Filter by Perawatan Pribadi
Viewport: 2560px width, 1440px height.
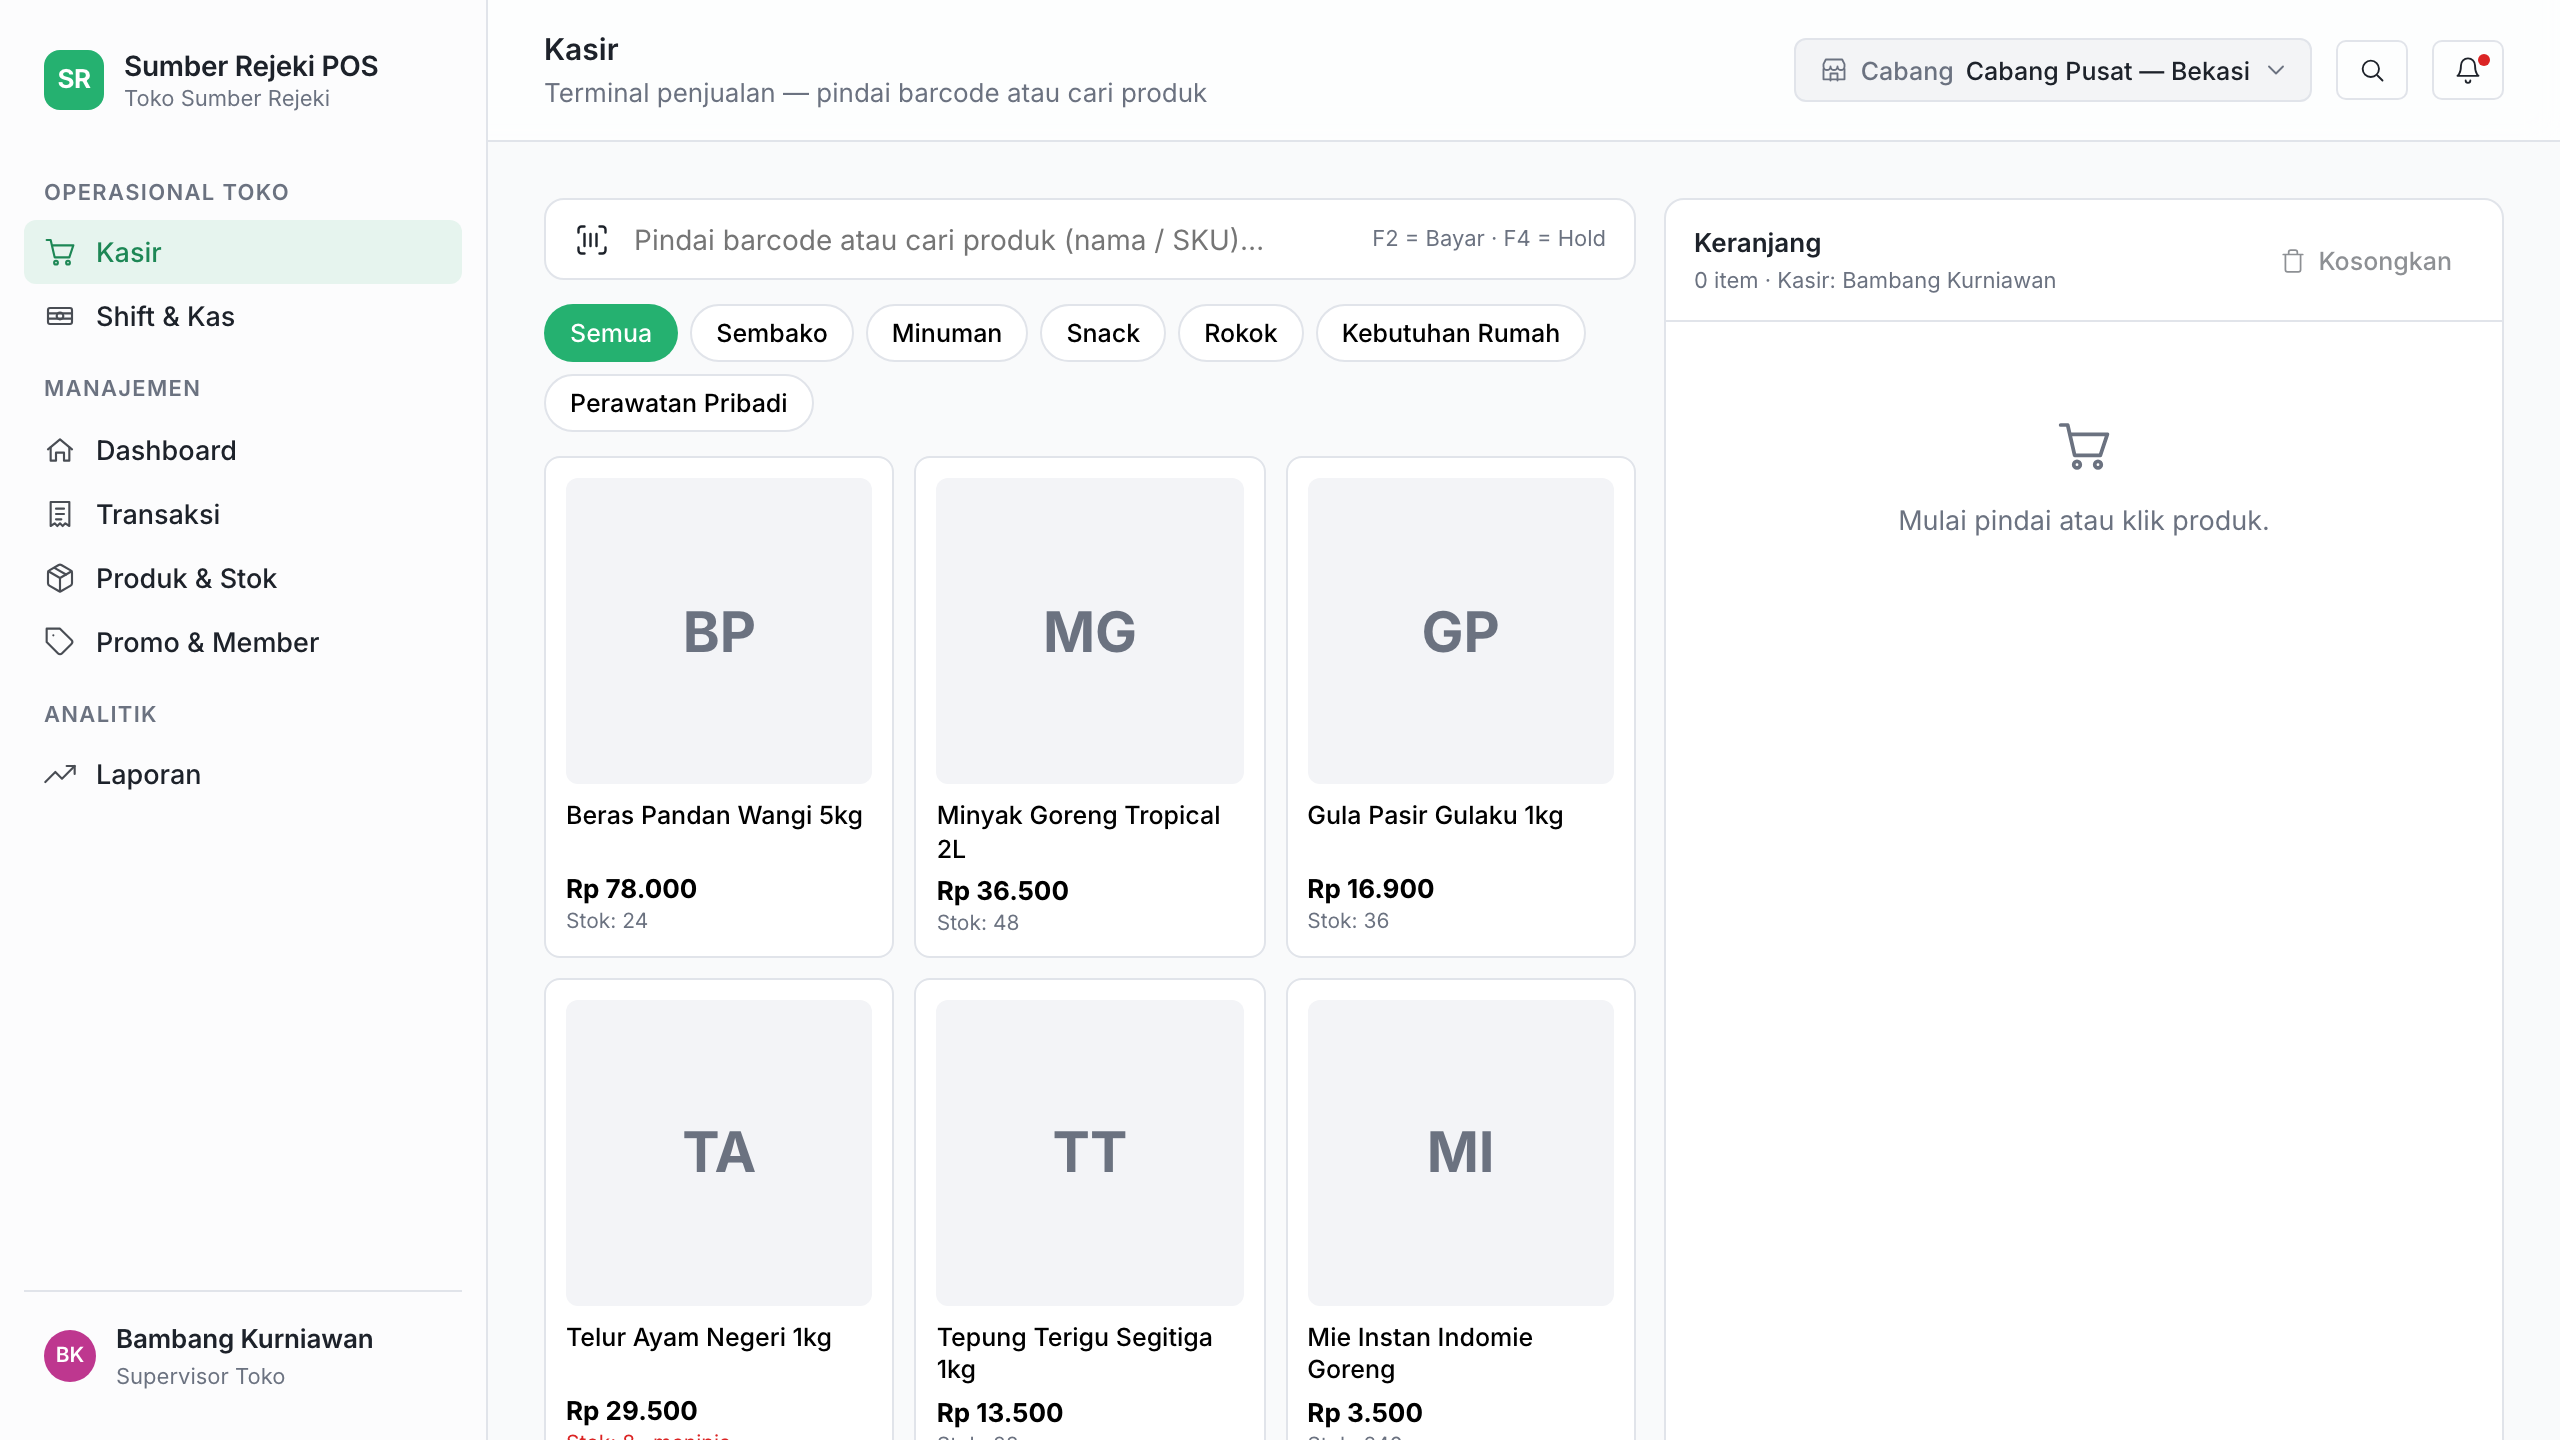click(x=679, y=403)
